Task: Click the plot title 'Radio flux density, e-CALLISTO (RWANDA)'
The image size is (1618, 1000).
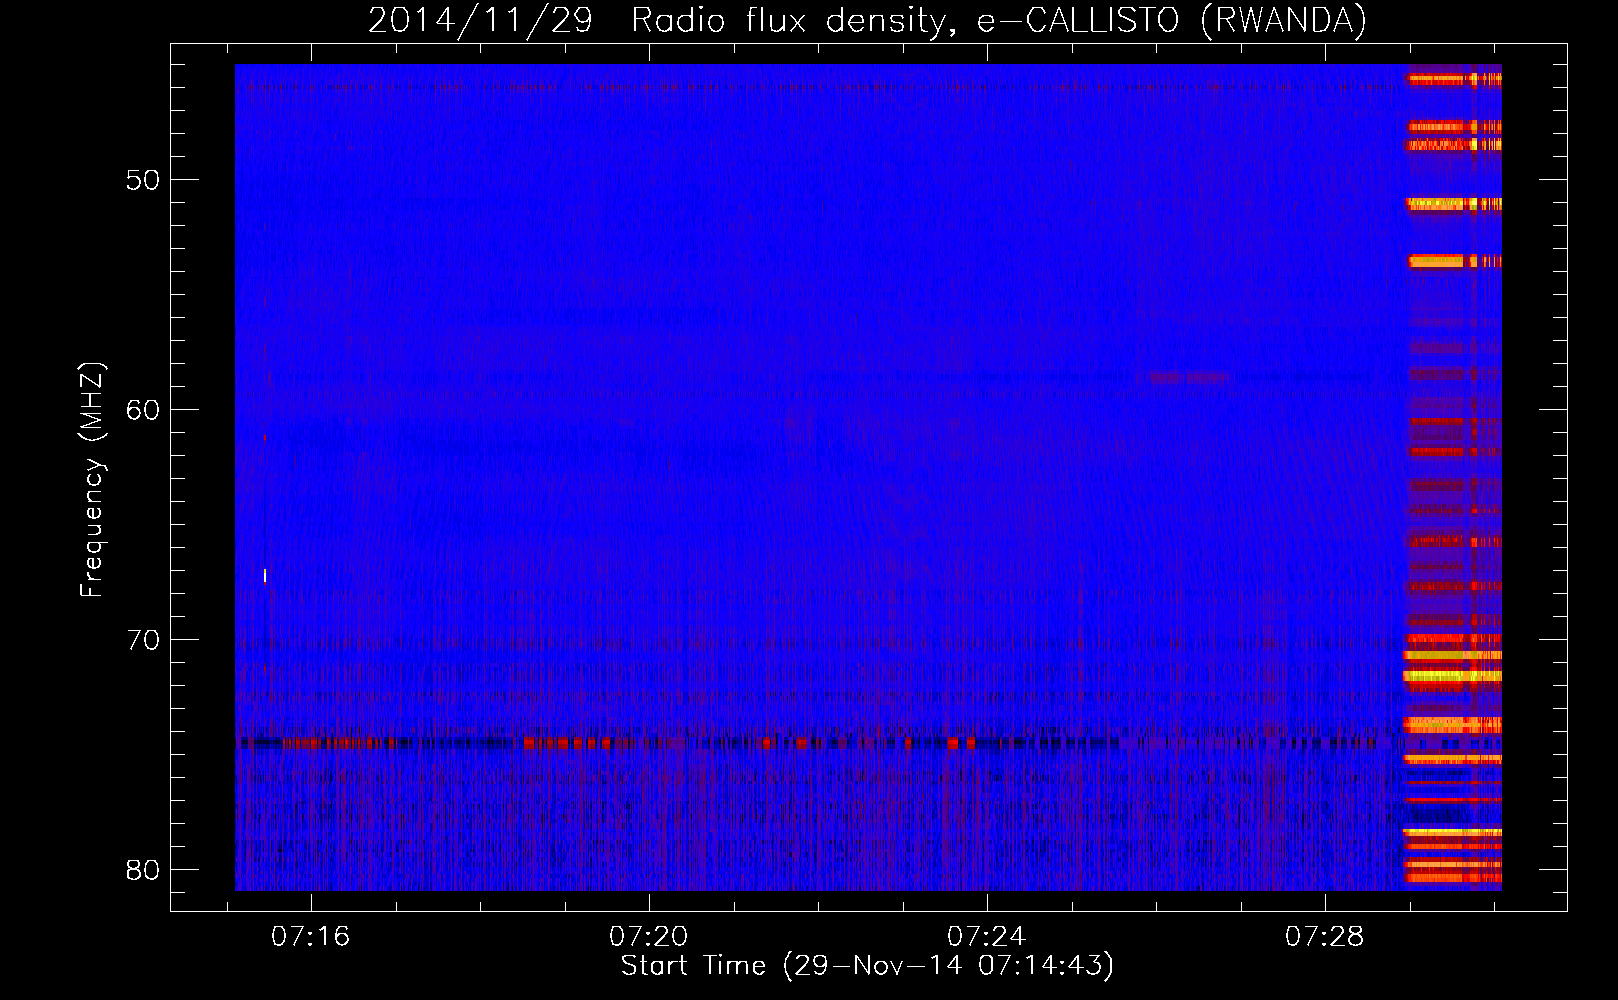Action: click(x=999, y=20)
